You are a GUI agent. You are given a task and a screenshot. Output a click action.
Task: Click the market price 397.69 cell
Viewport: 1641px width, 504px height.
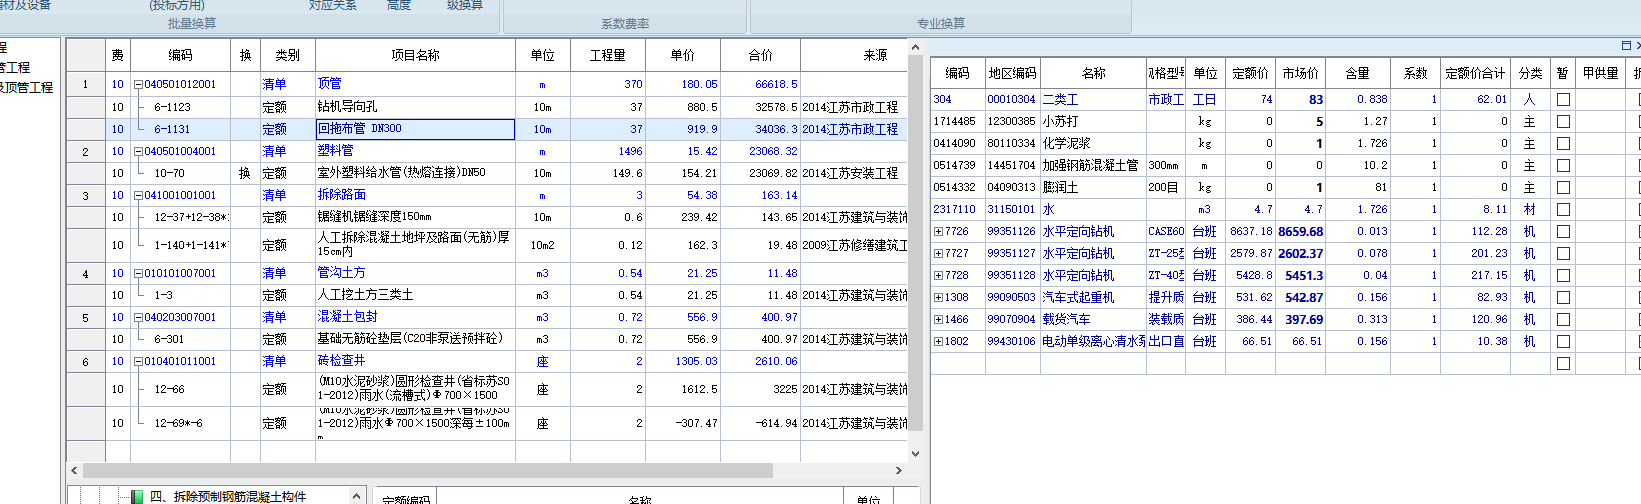coord(1301,319)
